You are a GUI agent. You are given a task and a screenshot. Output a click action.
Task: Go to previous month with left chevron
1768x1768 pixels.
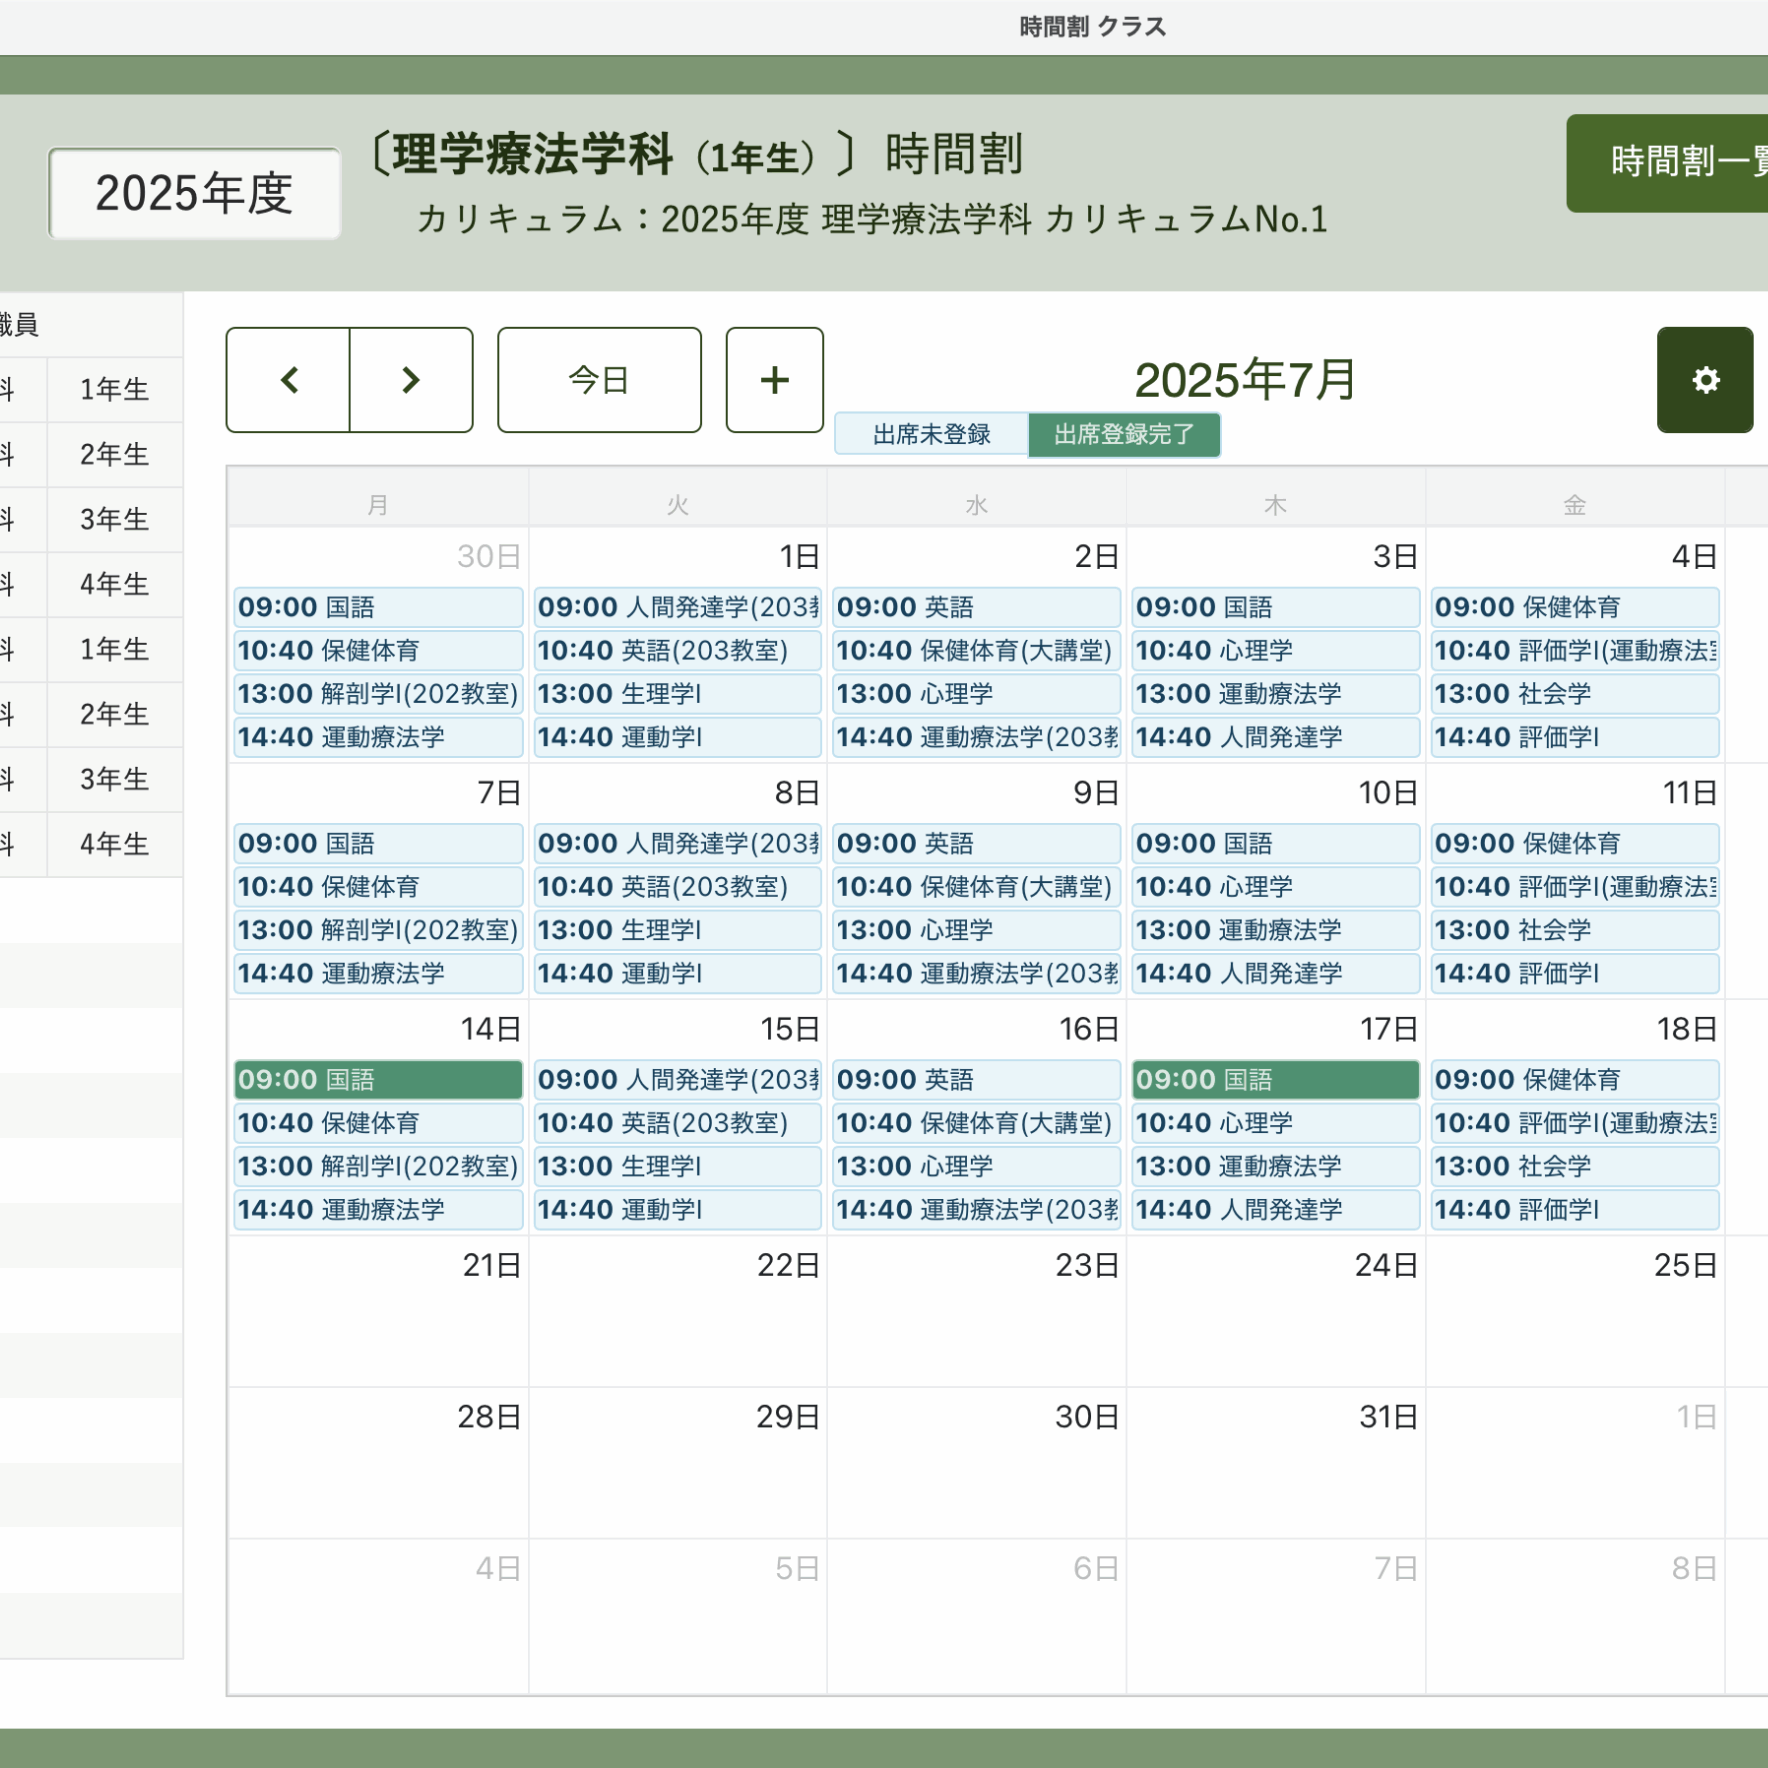click(x=288, y=380)
